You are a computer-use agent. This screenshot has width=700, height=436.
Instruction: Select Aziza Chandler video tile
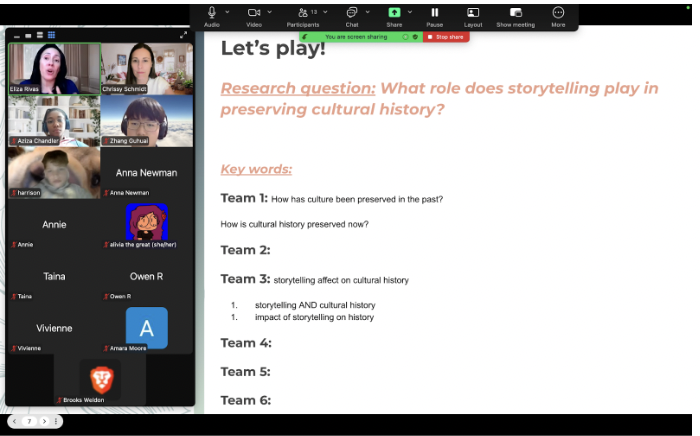point(54,120)
